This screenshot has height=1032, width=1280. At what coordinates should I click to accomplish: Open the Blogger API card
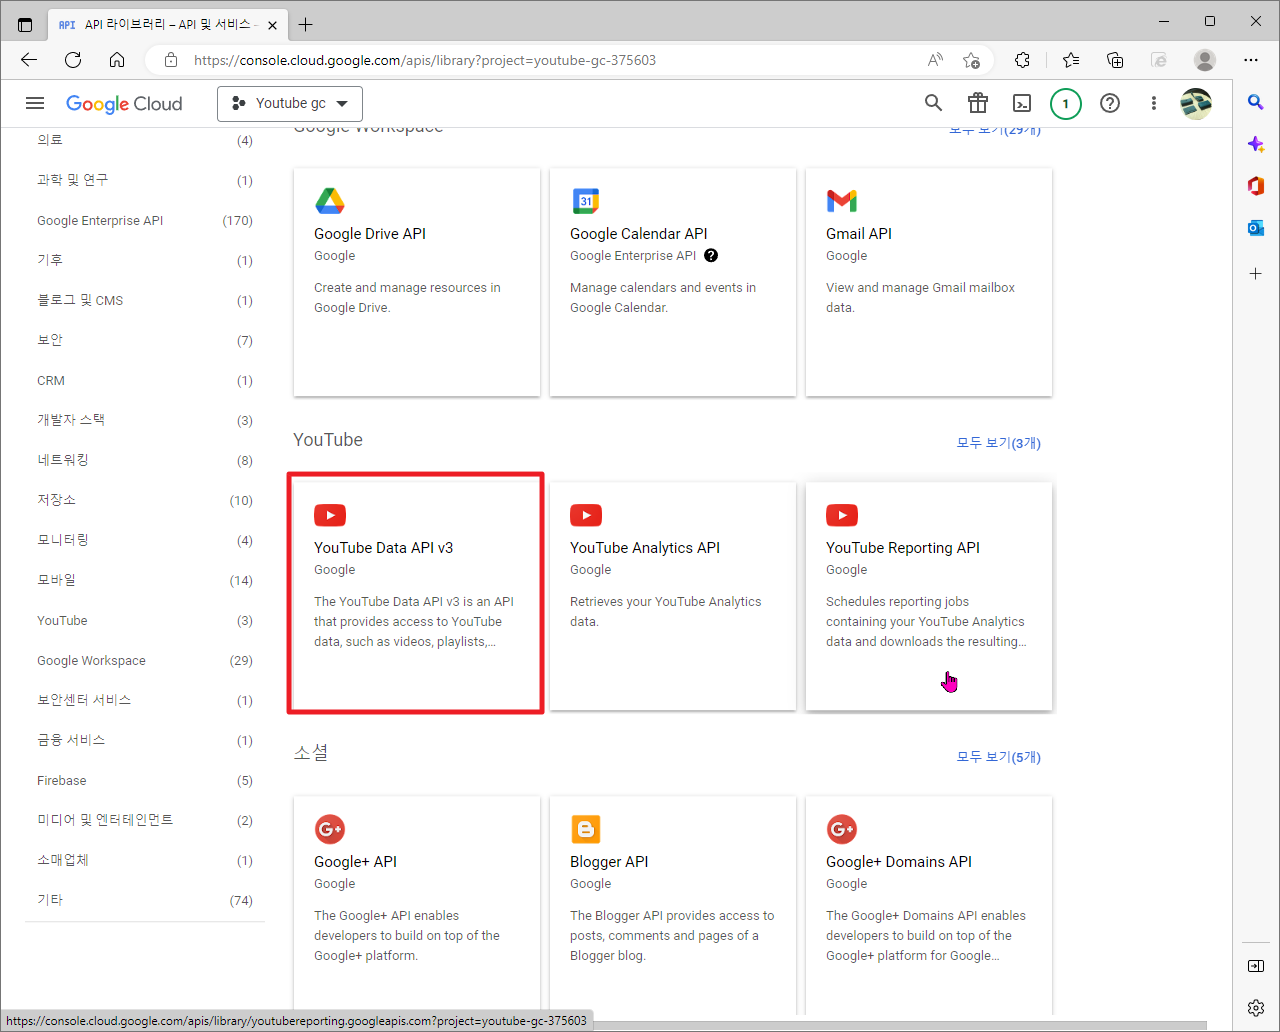(673, 903)
